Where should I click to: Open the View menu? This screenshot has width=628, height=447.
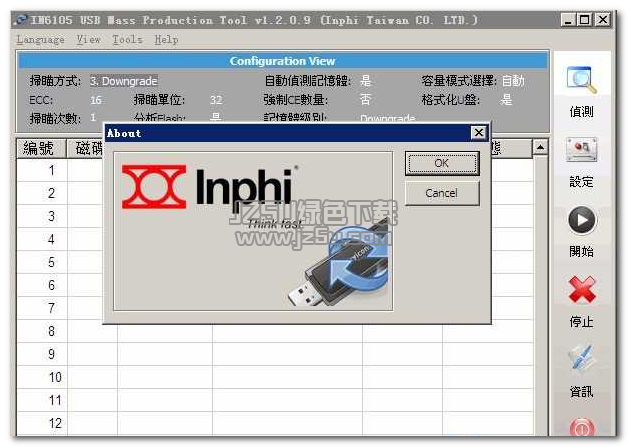click(x=89, y=40)
